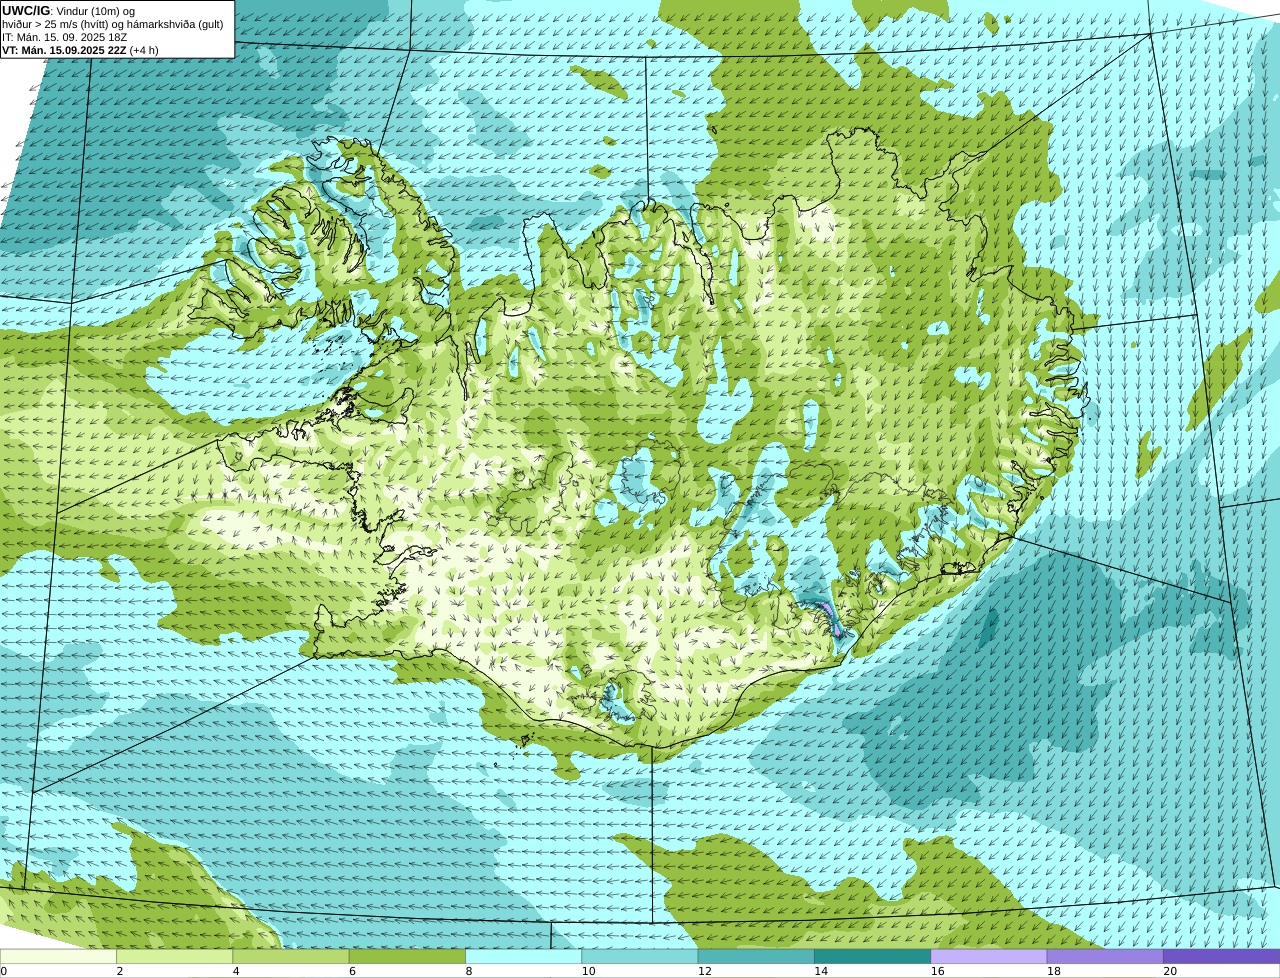
Task: Click the 18–20 m/s purple legend swatch
Action: coord(1105,956)
